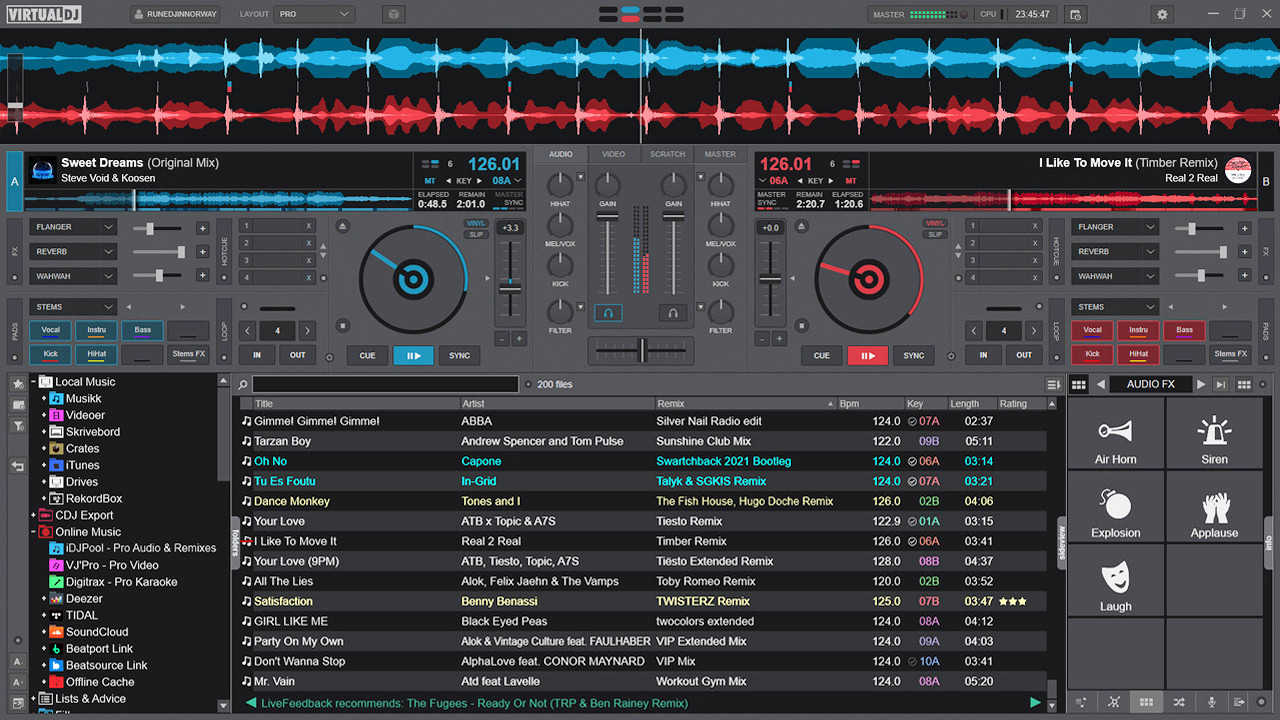
Task: Skip to next sampler bank icon
Action: [1220, 384]
